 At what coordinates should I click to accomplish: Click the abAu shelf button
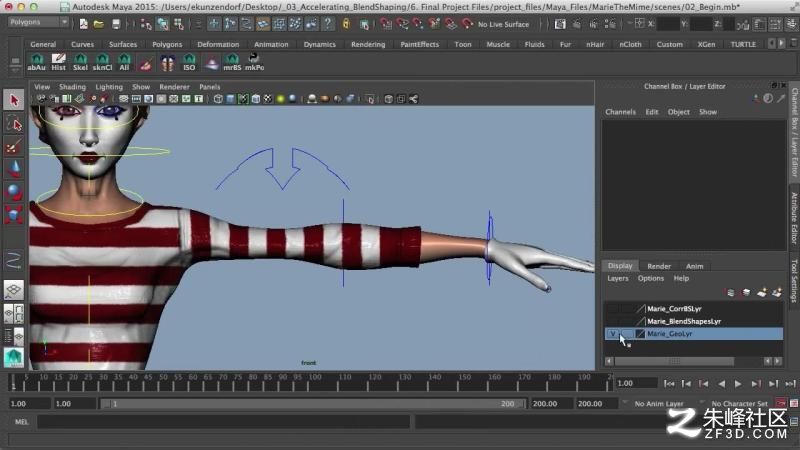tap(37, 62)
